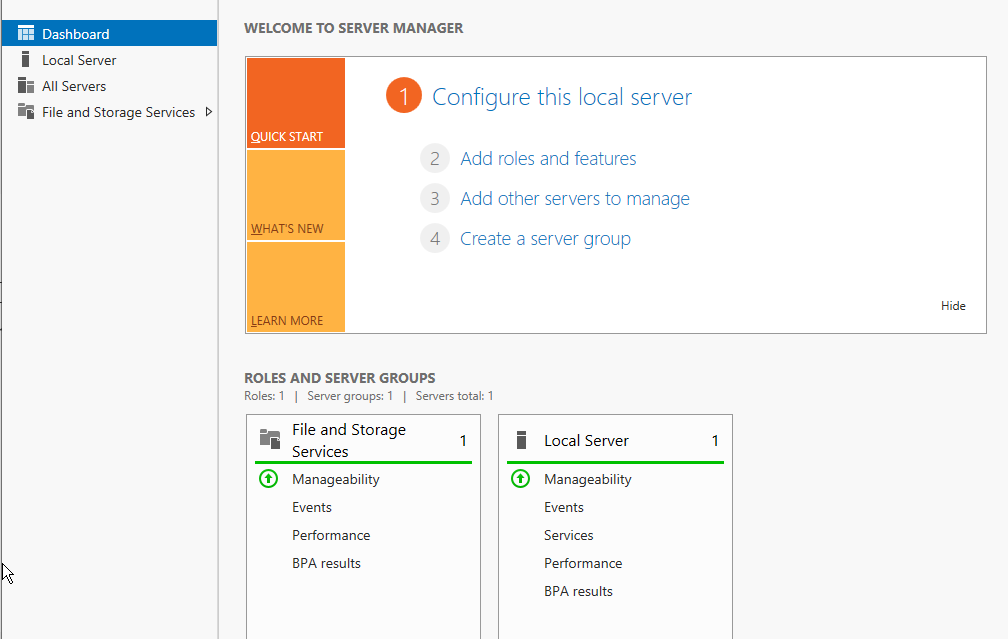1008x639 pixels.
Task: Click Roles: 1 summary text
Action: click(264, 396)
